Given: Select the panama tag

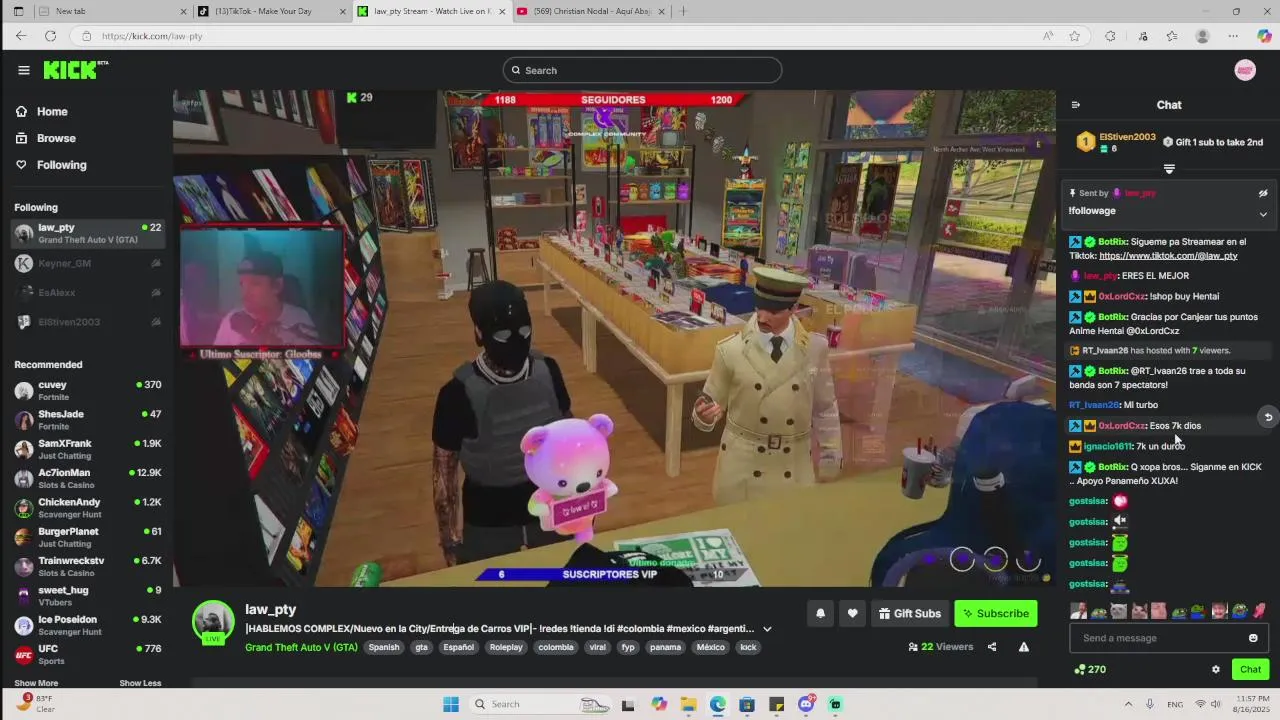Looking at the screenshot, I should [x=665, y=647].
